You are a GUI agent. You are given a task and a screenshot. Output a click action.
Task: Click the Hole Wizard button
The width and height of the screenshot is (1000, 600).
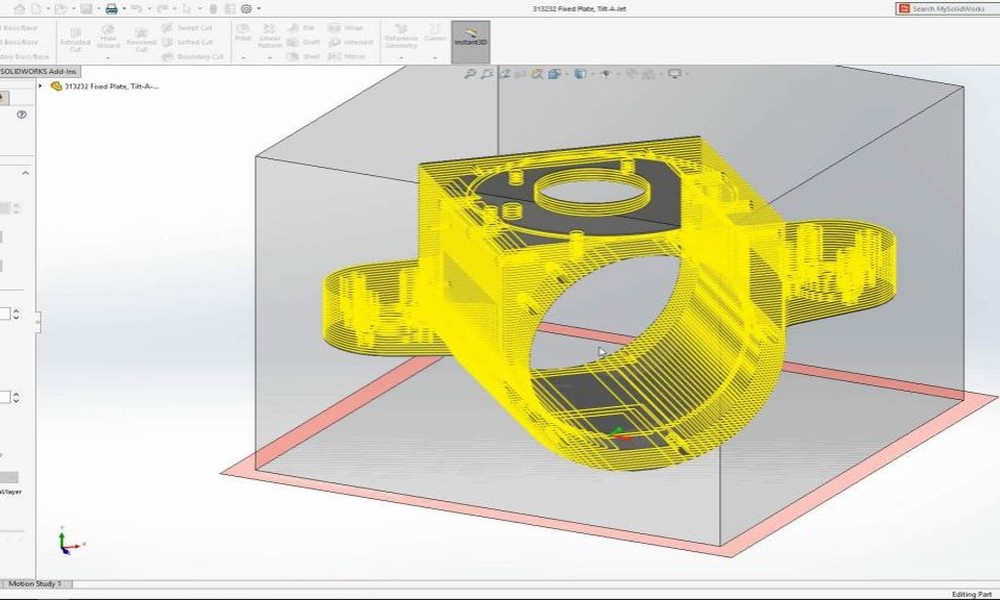(x=109, y=40)
